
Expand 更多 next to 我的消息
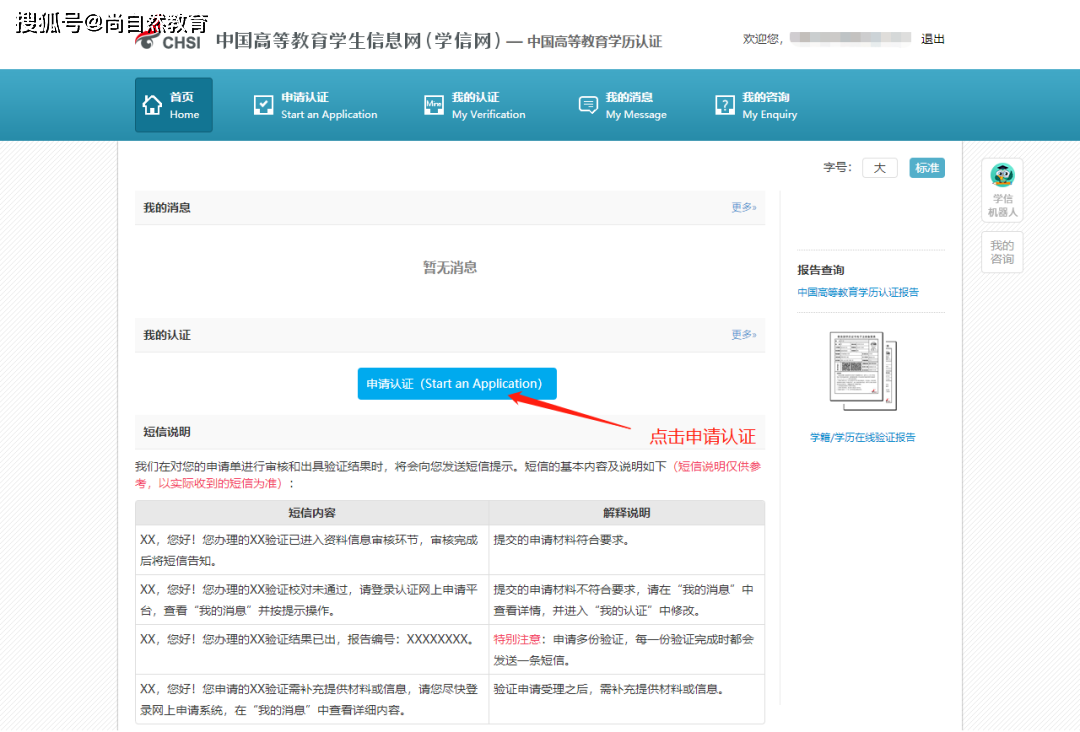742,207
